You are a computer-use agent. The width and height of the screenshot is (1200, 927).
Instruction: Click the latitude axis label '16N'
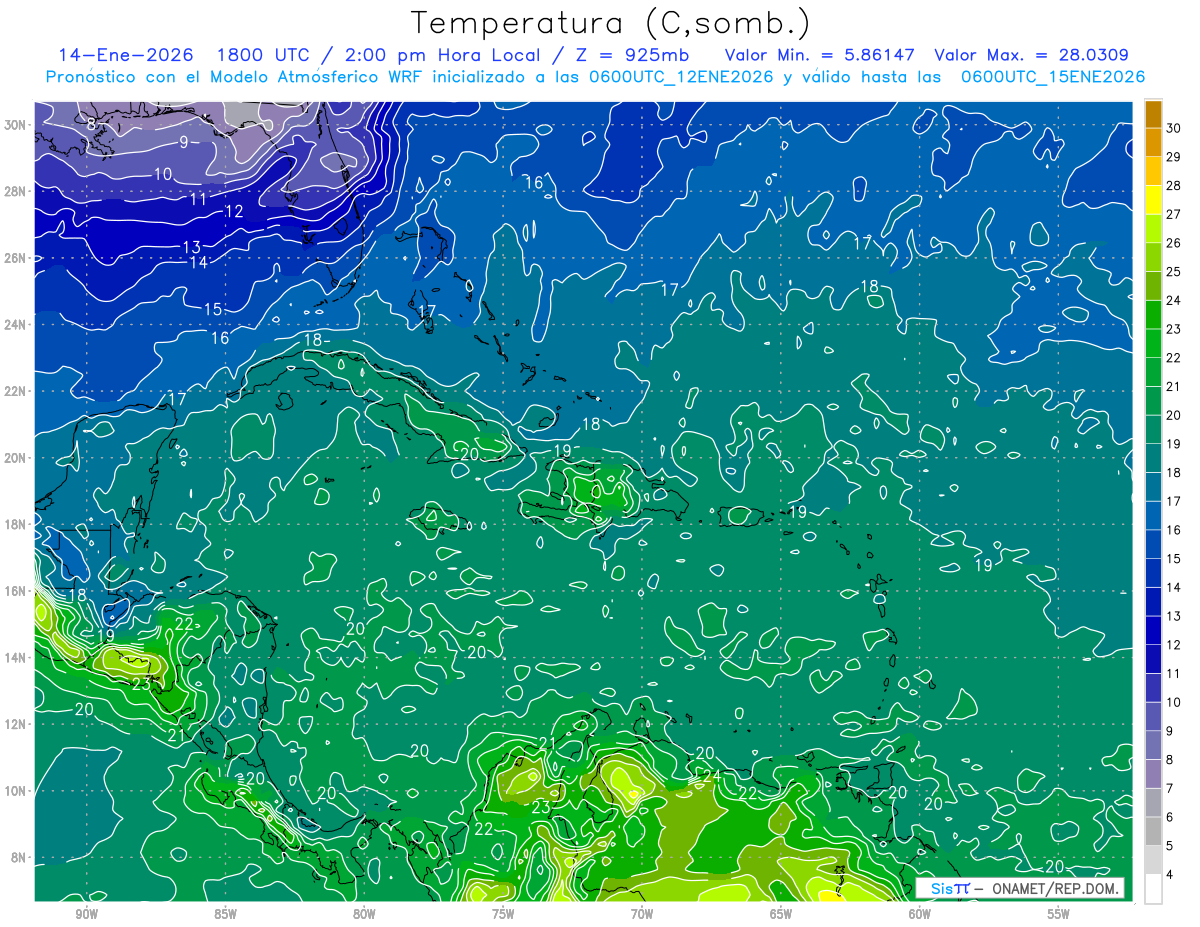click(16, 591)
